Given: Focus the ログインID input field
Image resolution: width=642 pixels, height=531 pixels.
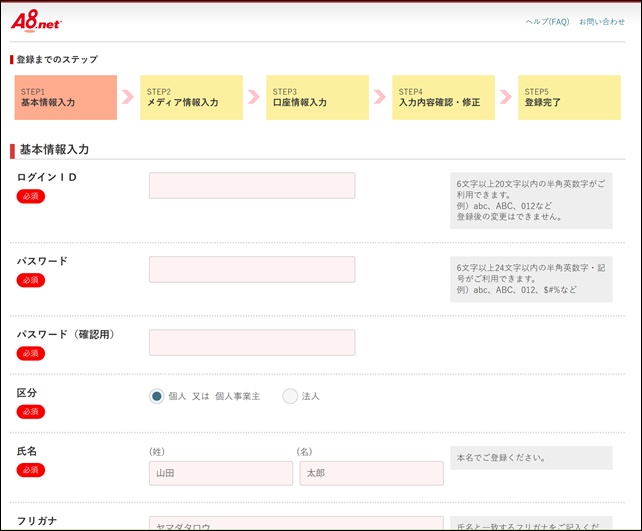Looking at the screenshot, I should (252, 186).
